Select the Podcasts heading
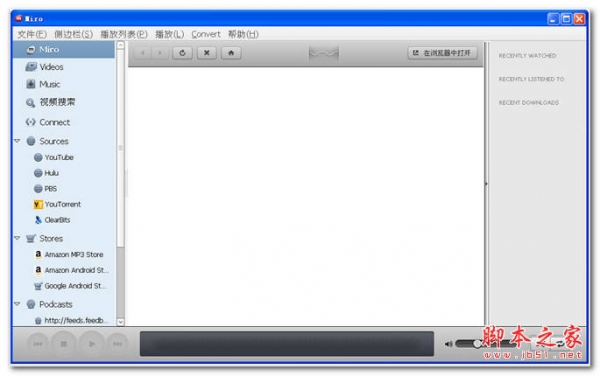The image size is (600, 376). (55, 304)
